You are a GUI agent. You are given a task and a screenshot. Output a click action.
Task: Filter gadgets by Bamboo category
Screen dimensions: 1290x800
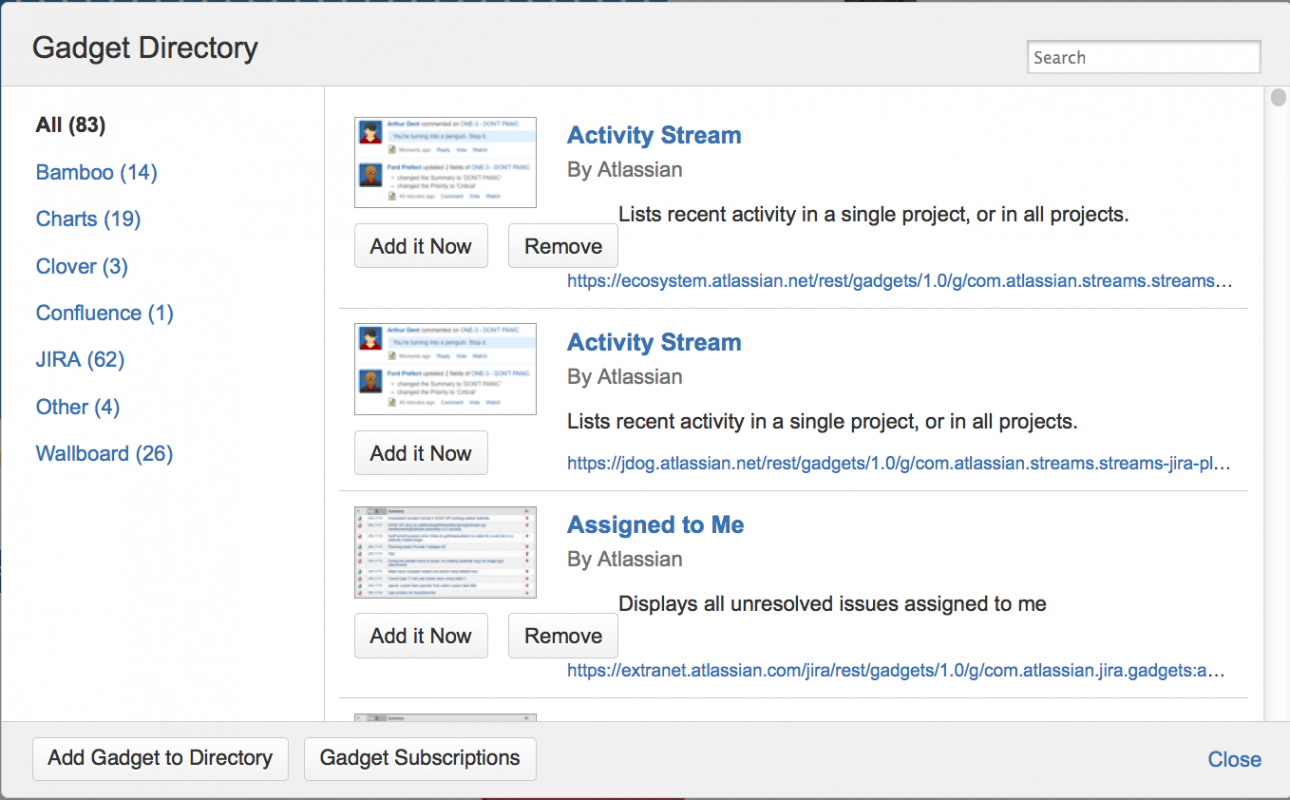pos(96,172)
